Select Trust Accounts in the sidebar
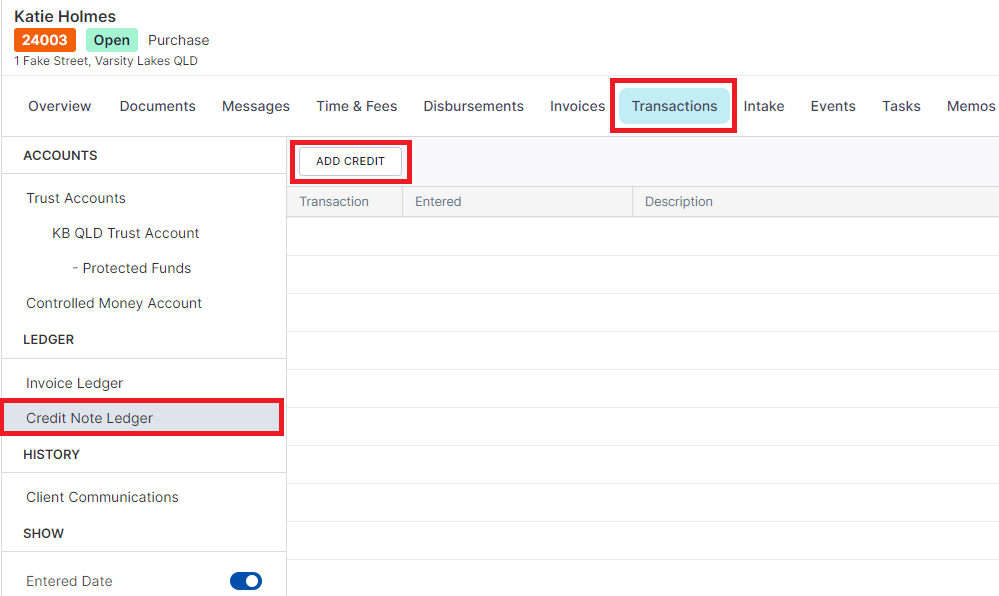The height and width of the screenshot is (596, 999). pos(76,198)
